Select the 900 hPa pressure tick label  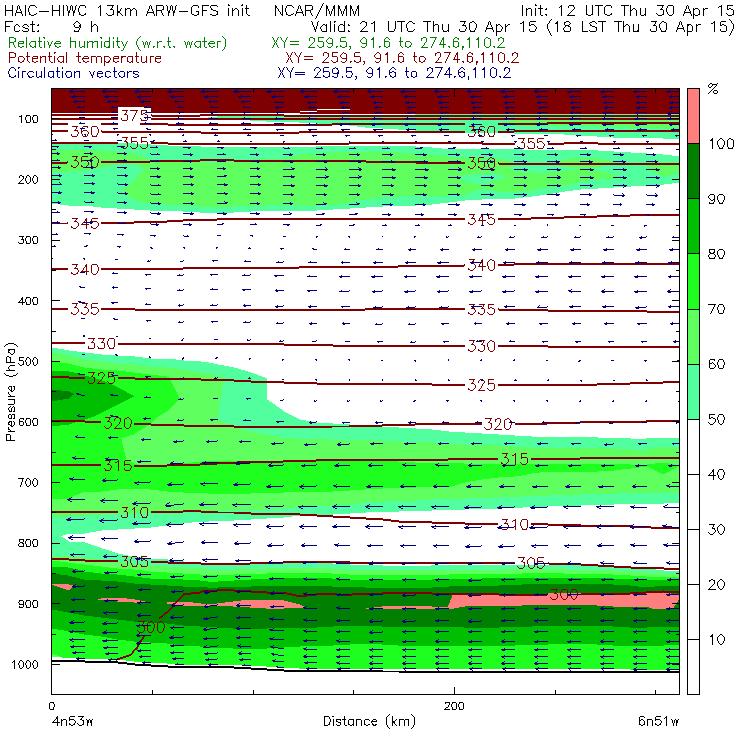pos(28,604)
